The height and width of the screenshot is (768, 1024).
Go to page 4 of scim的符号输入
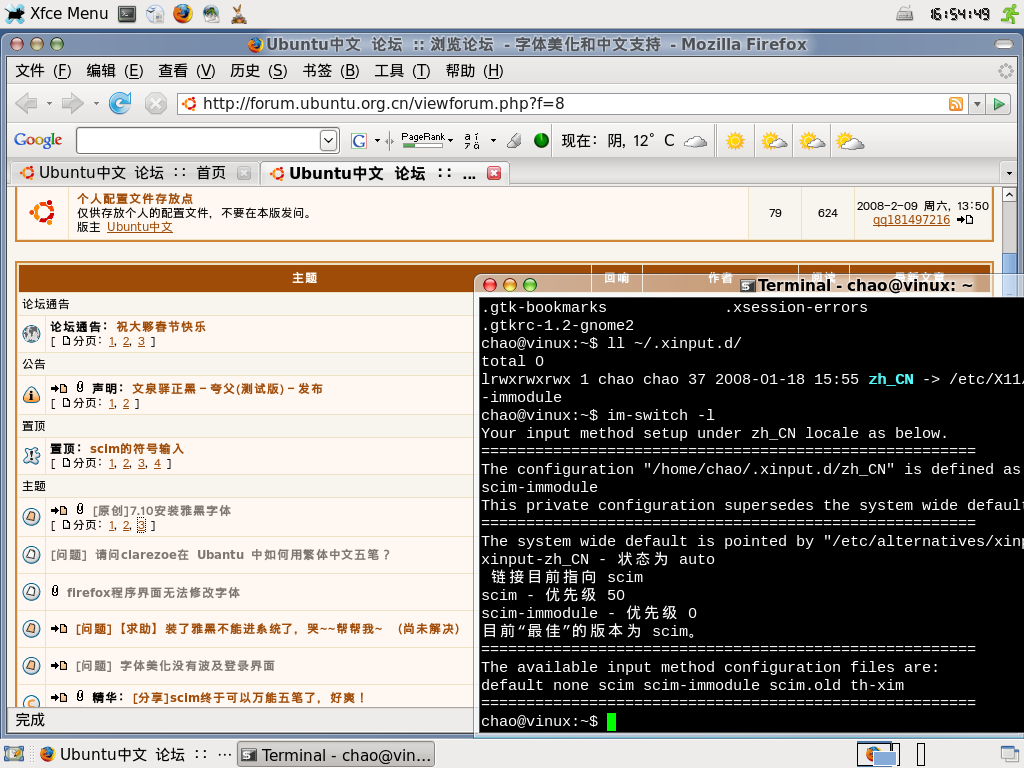pos(157,464)
